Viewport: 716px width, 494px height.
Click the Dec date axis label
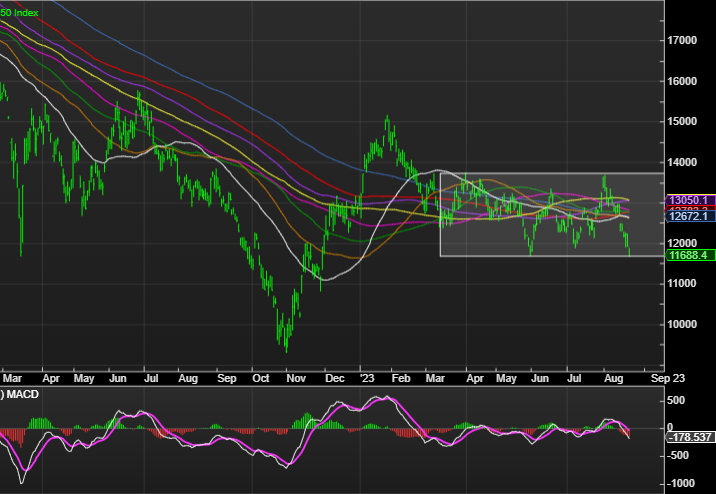coord(335,378)
